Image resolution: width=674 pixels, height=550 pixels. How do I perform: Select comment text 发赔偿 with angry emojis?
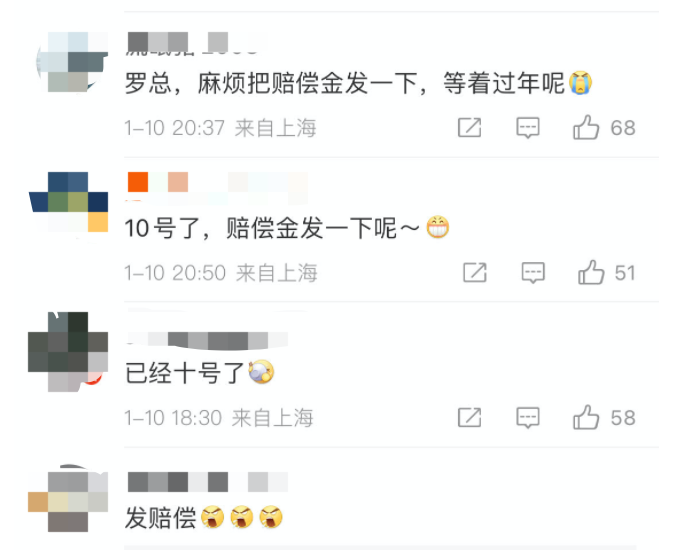tap(204, 517)
